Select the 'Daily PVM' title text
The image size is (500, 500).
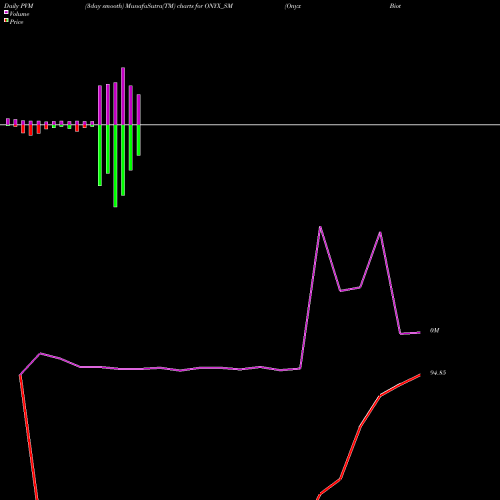click(19, 6)
